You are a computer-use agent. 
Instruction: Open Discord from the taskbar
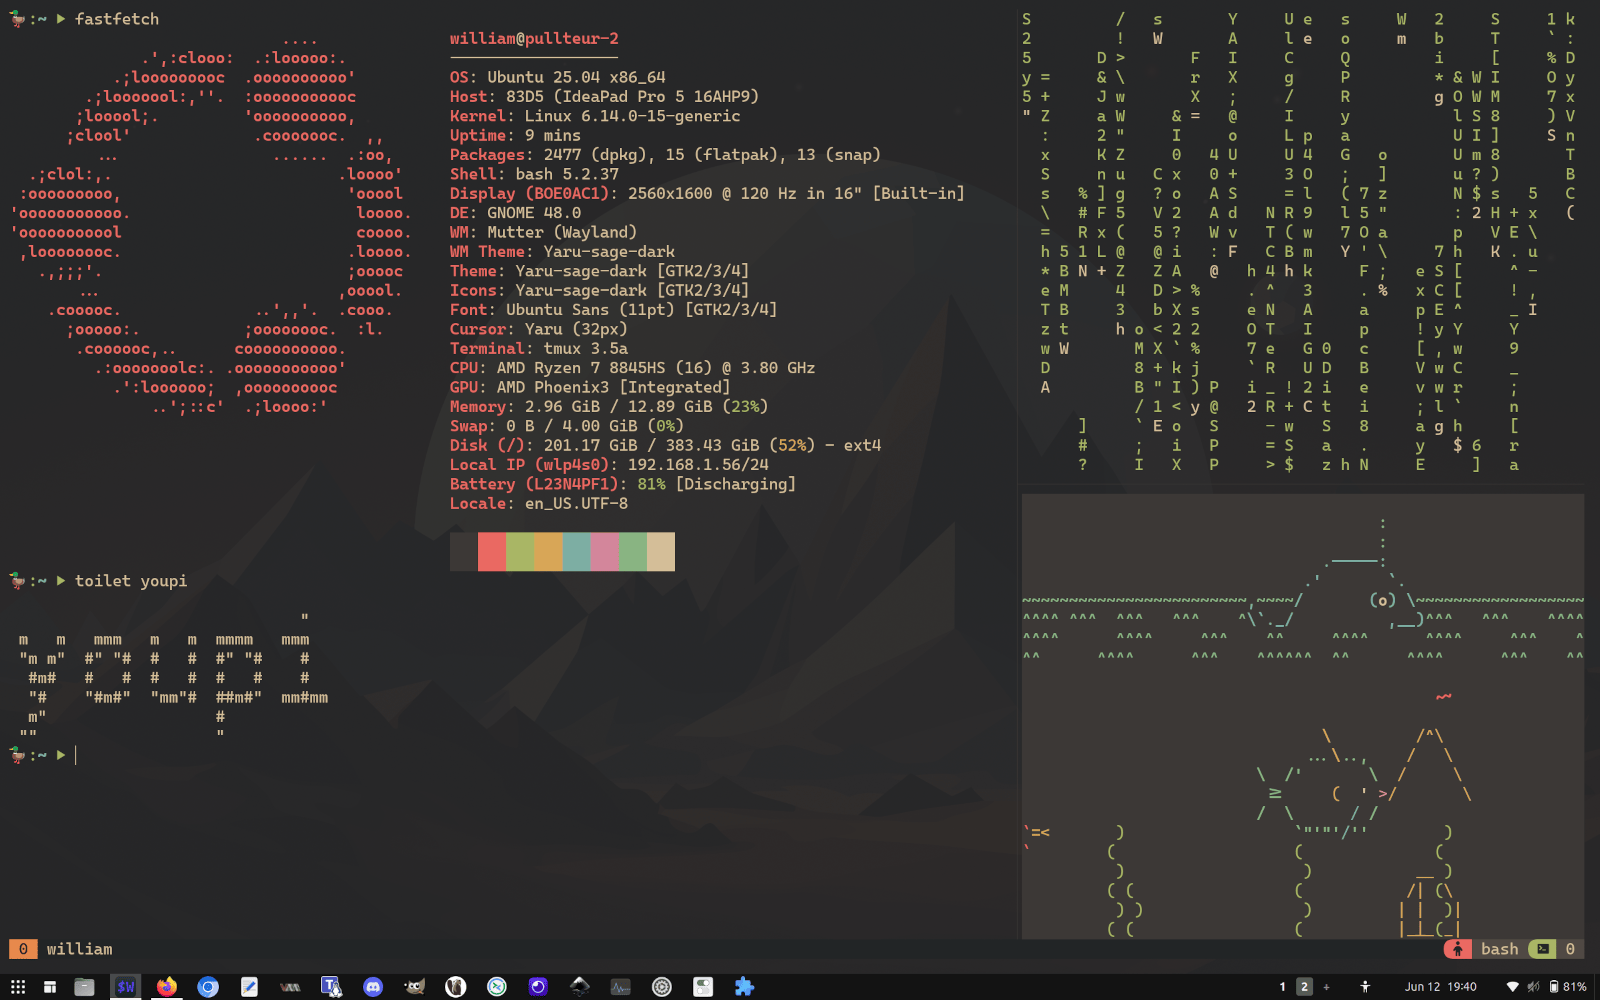coord(371,988)
